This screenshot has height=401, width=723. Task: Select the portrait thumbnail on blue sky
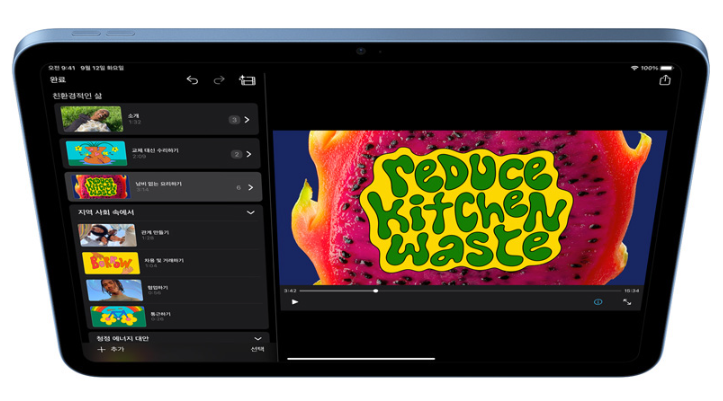click(115, 290)
